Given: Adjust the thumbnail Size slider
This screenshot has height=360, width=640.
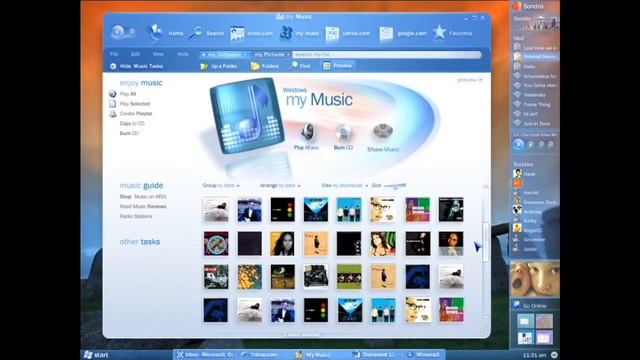Looking at the screenshot, I should tap(395, 186).
